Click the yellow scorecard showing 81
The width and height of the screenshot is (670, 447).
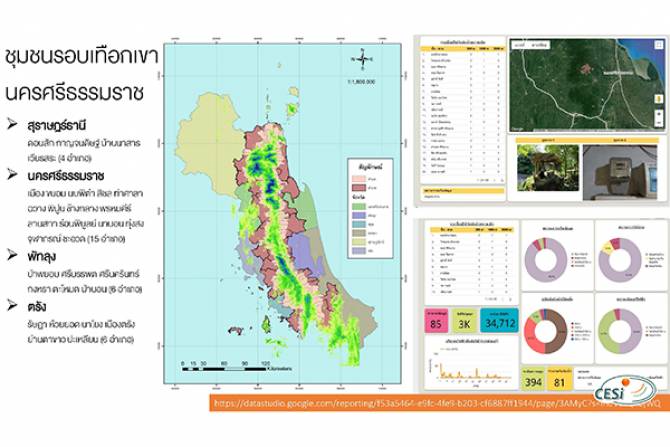pos(562,381)
